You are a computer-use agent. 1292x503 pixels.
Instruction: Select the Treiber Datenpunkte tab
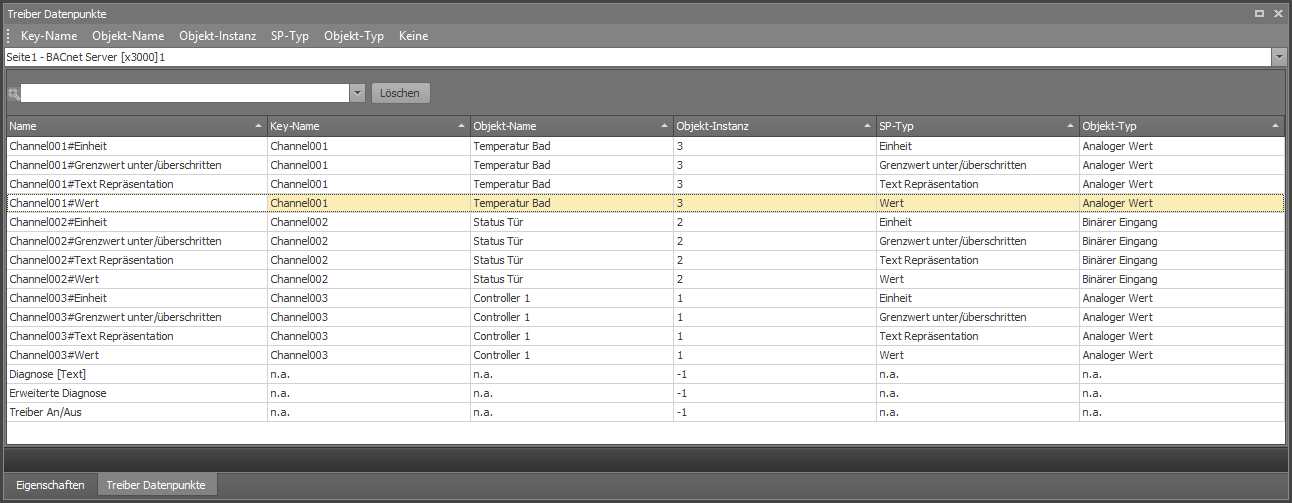(156, 485)
